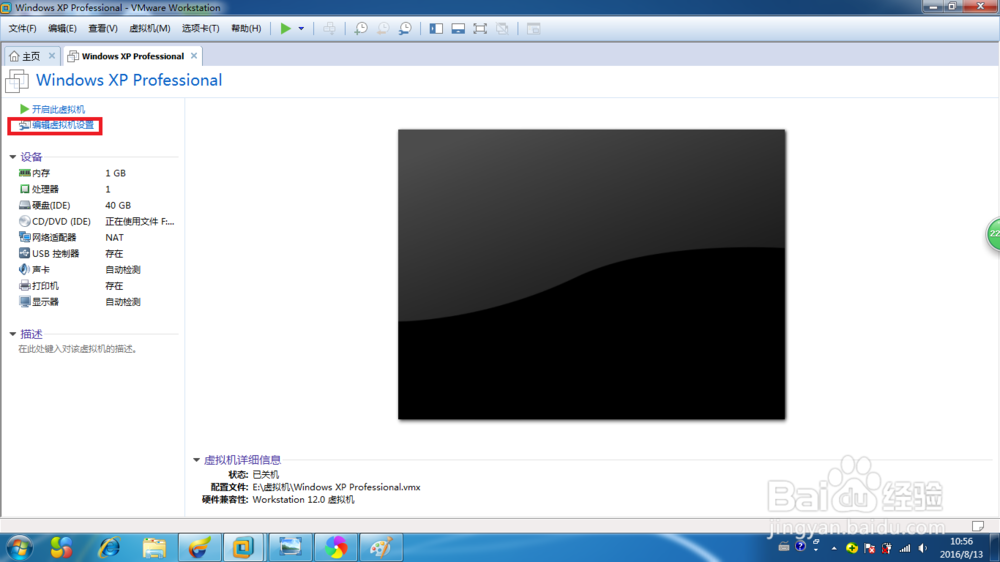Open the 文件(F) menu
Viewport: 1000px width, 562px height.
coord(22,28)
